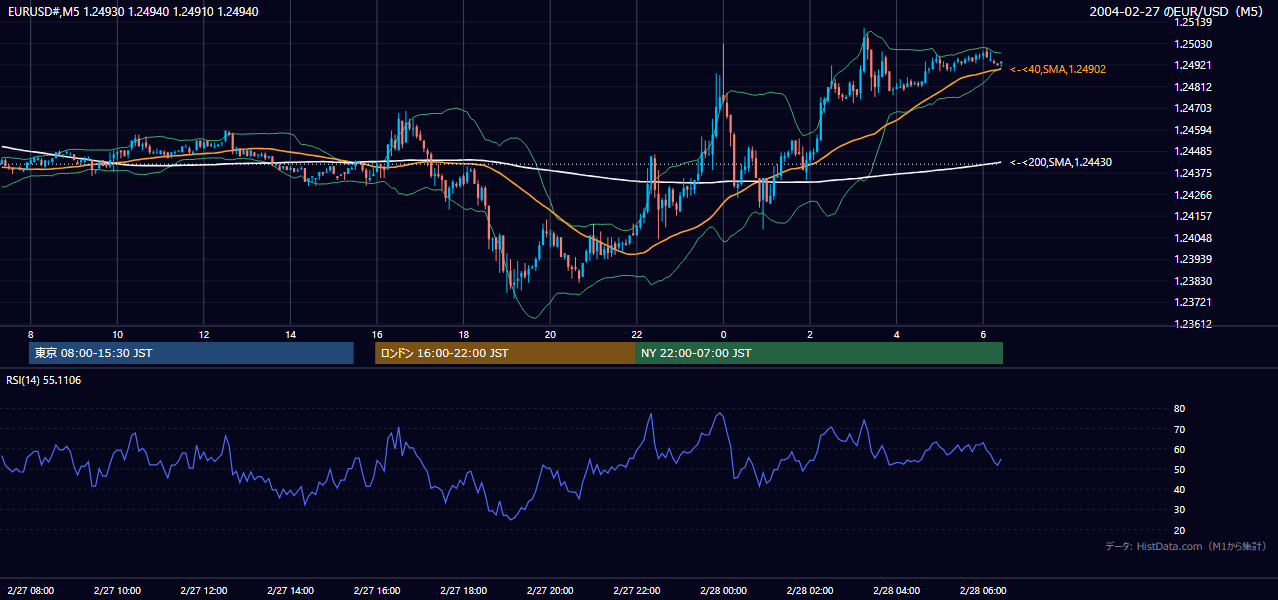Image resolution: width=1278 pixels, height=600 pixels.
Task: Select the 2/28 00:00 time axis marker
Action: pyautogui.click(x=723, y=591)
